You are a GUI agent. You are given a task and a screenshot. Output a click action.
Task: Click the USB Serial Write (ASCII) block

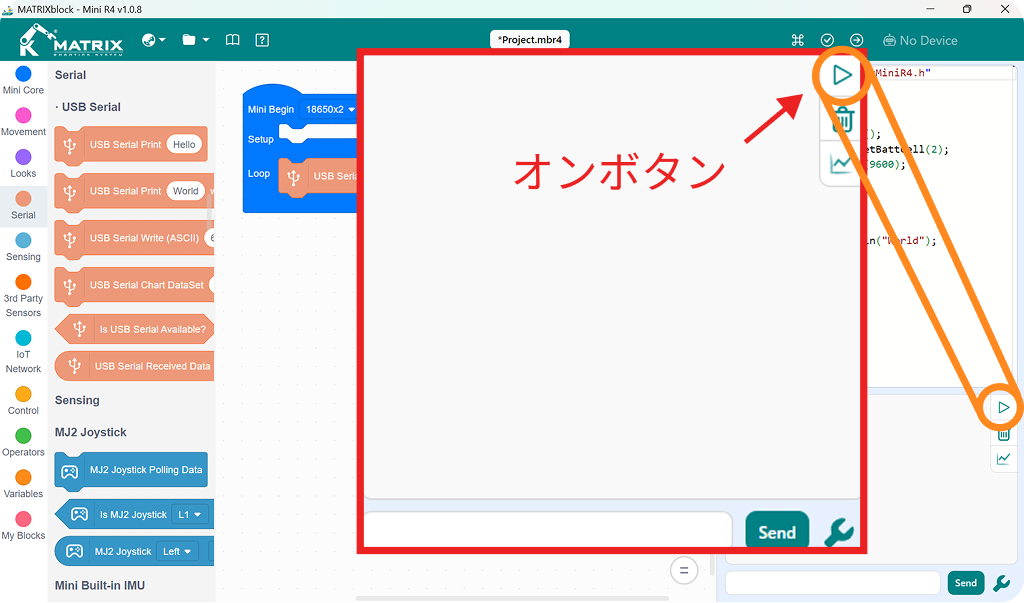pos(134,238)
